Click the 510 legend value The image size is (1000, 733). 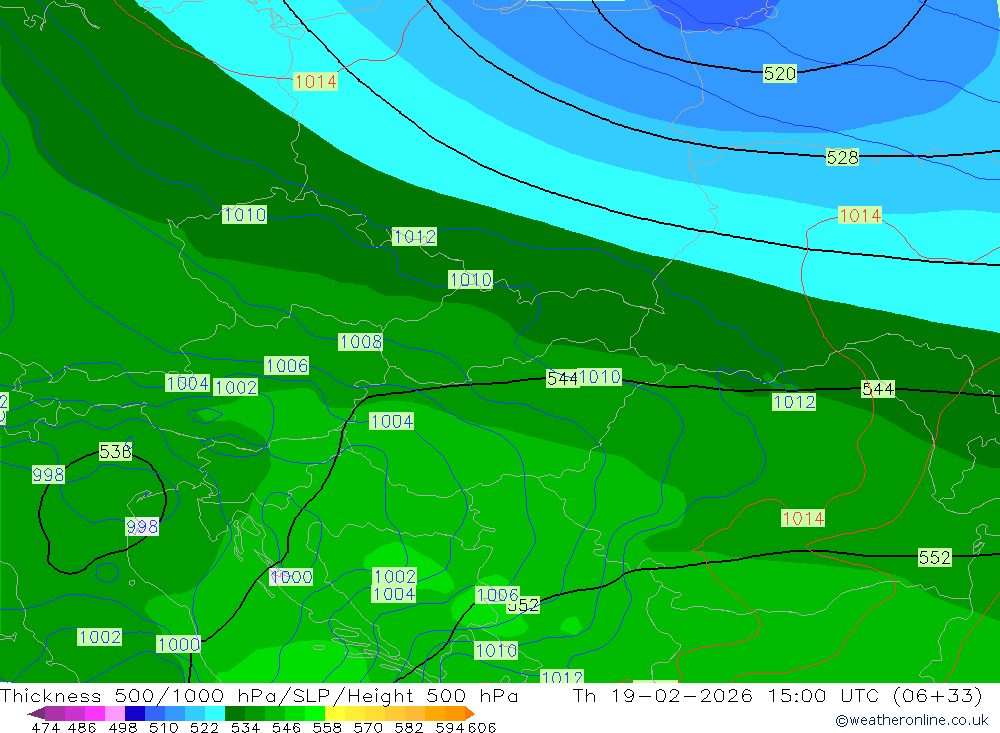coord(164,728)
